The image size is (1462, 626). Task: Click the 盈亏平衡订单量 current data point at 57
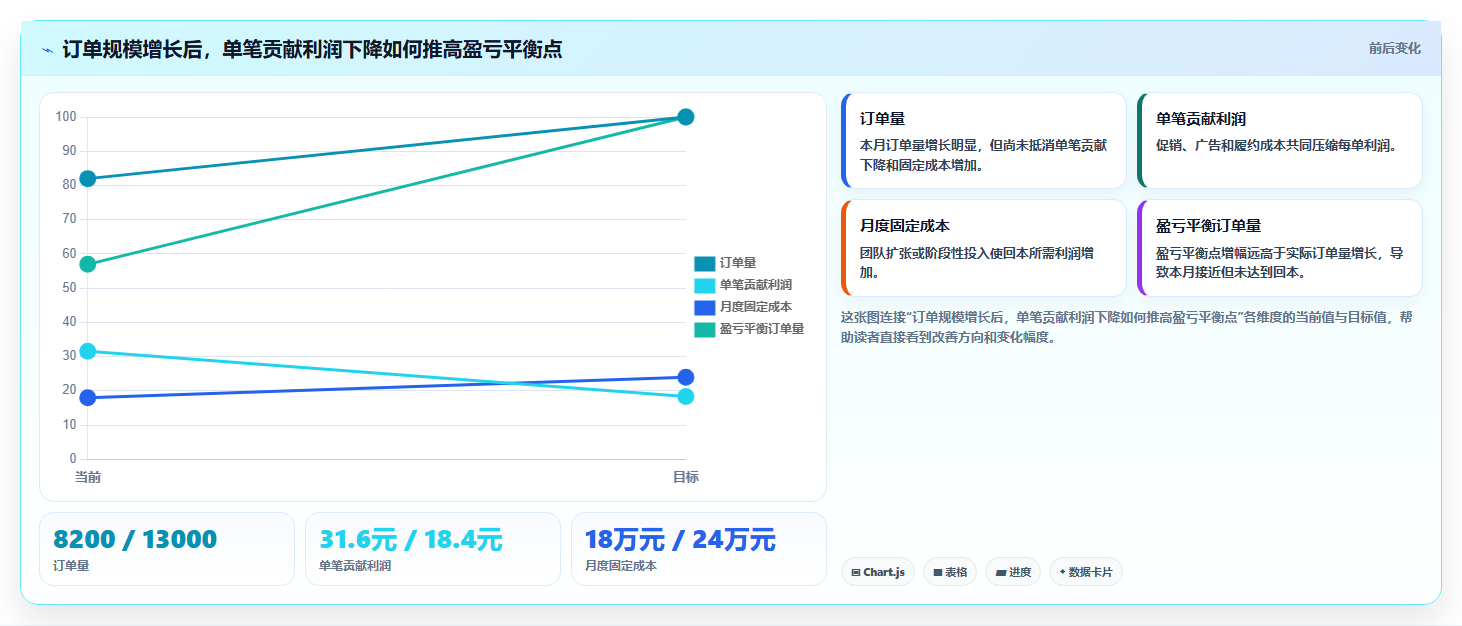(x=88, y=264)
